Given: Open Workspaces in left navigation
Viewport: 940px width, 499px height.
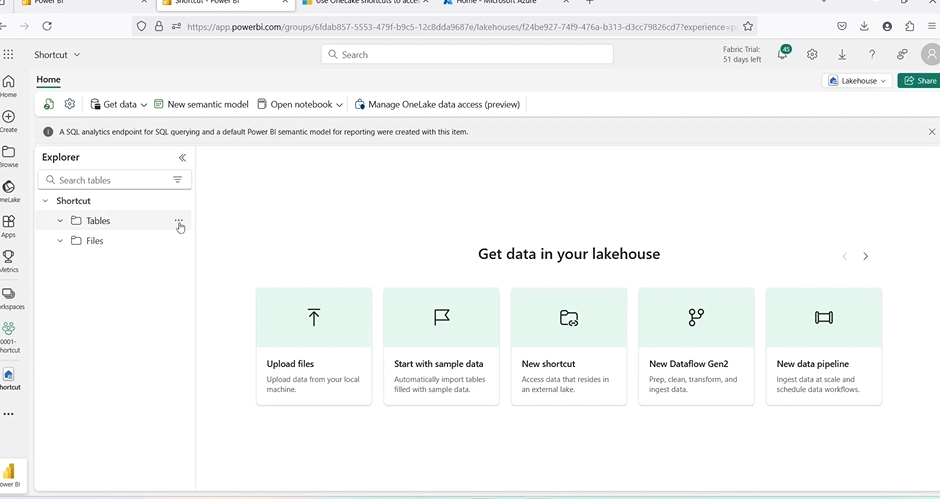Looking at the screenshot, I should 8,298.
